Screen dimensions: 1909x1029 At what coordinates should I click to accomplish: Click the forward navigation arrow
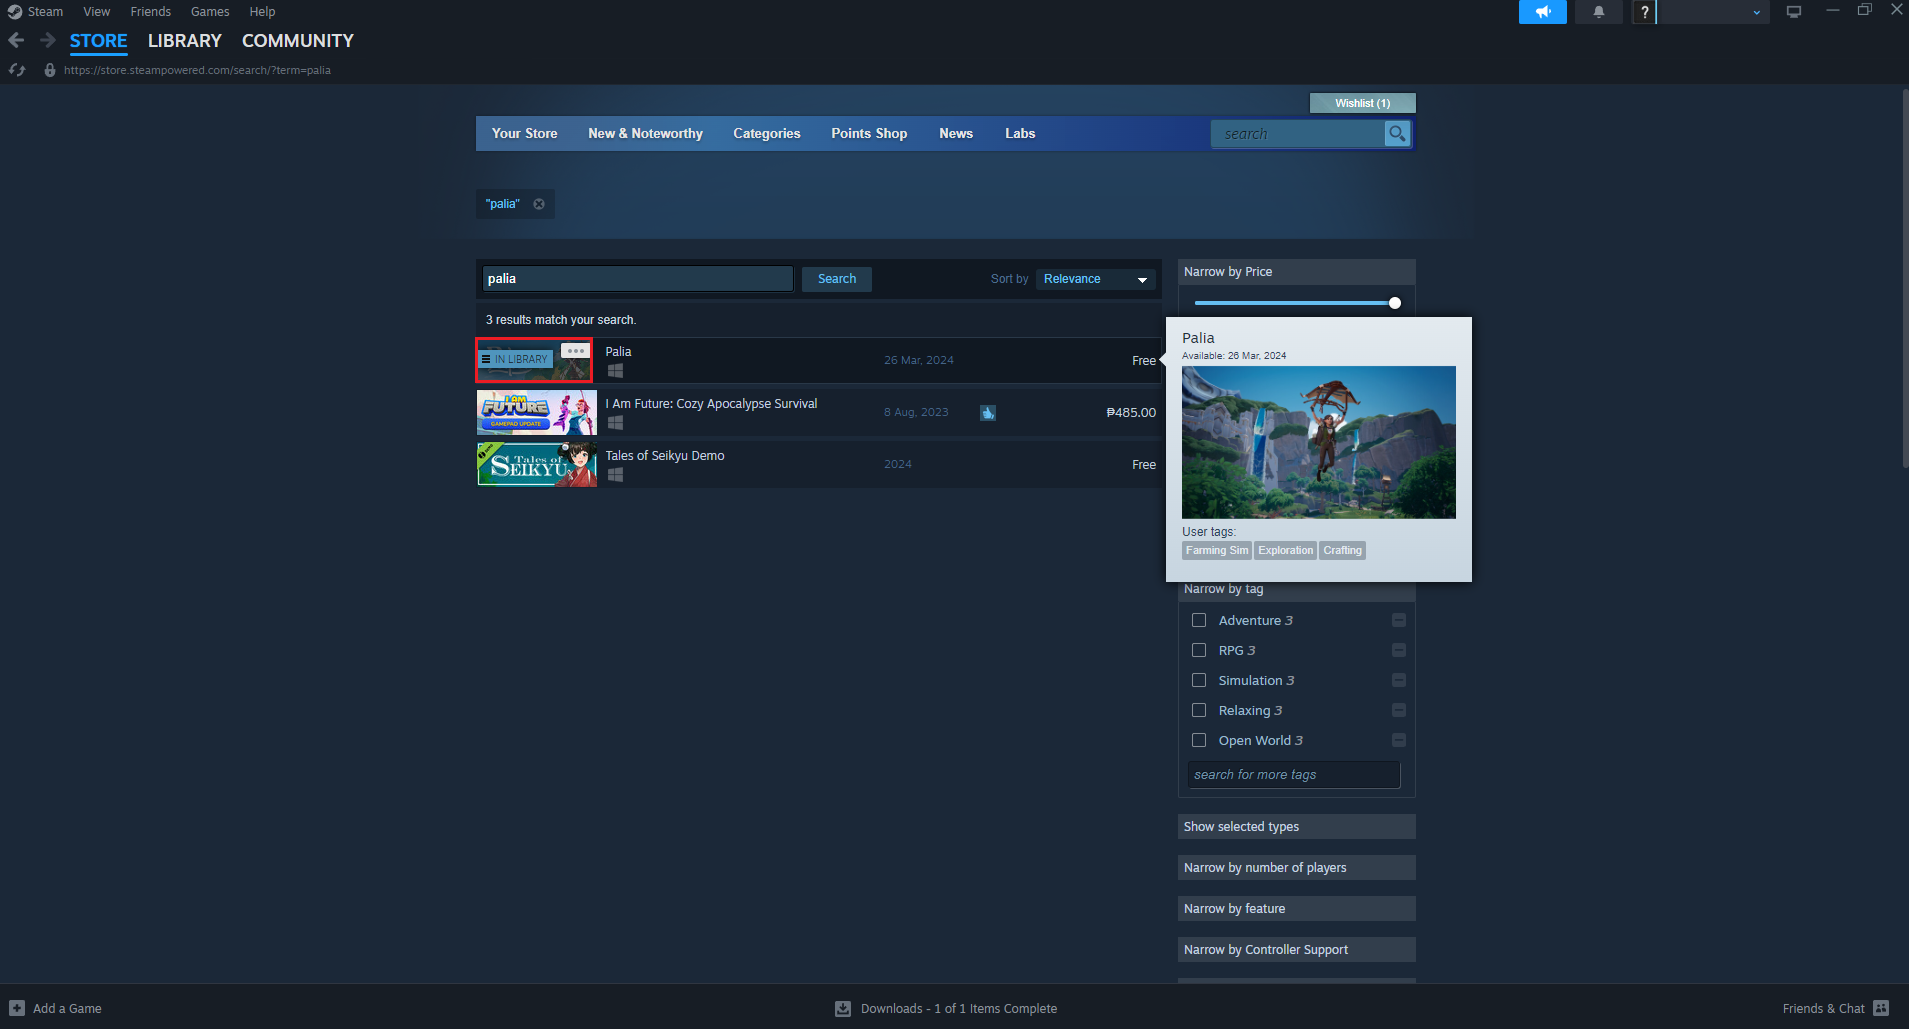point(47,40)
